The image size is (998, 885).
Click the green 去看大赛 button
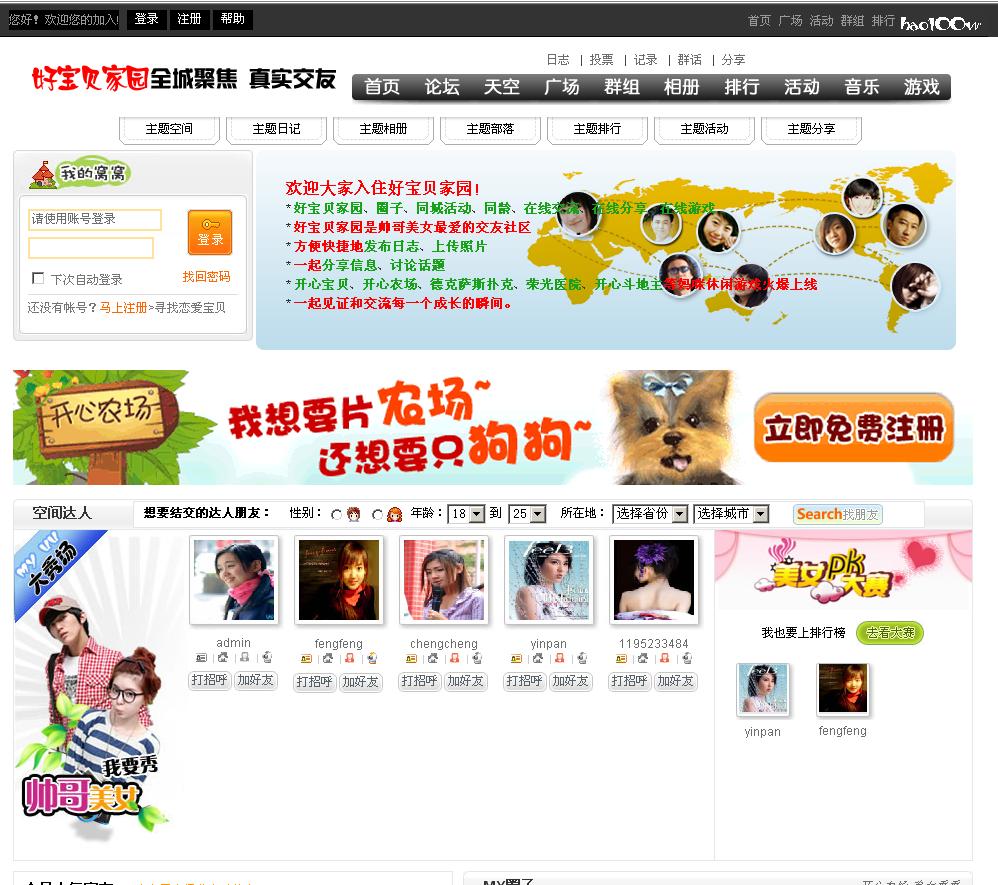coord(890,633)
